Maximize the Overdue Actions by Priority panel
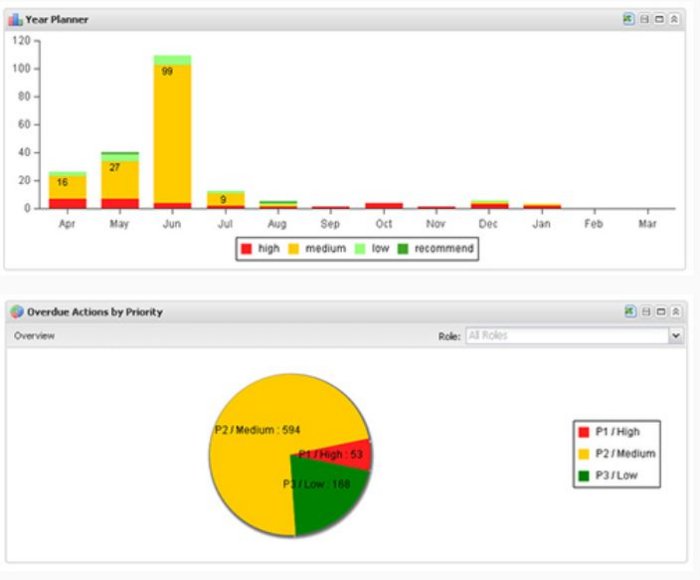The height and width of the screenshot is (580, 700). (659, 312)
